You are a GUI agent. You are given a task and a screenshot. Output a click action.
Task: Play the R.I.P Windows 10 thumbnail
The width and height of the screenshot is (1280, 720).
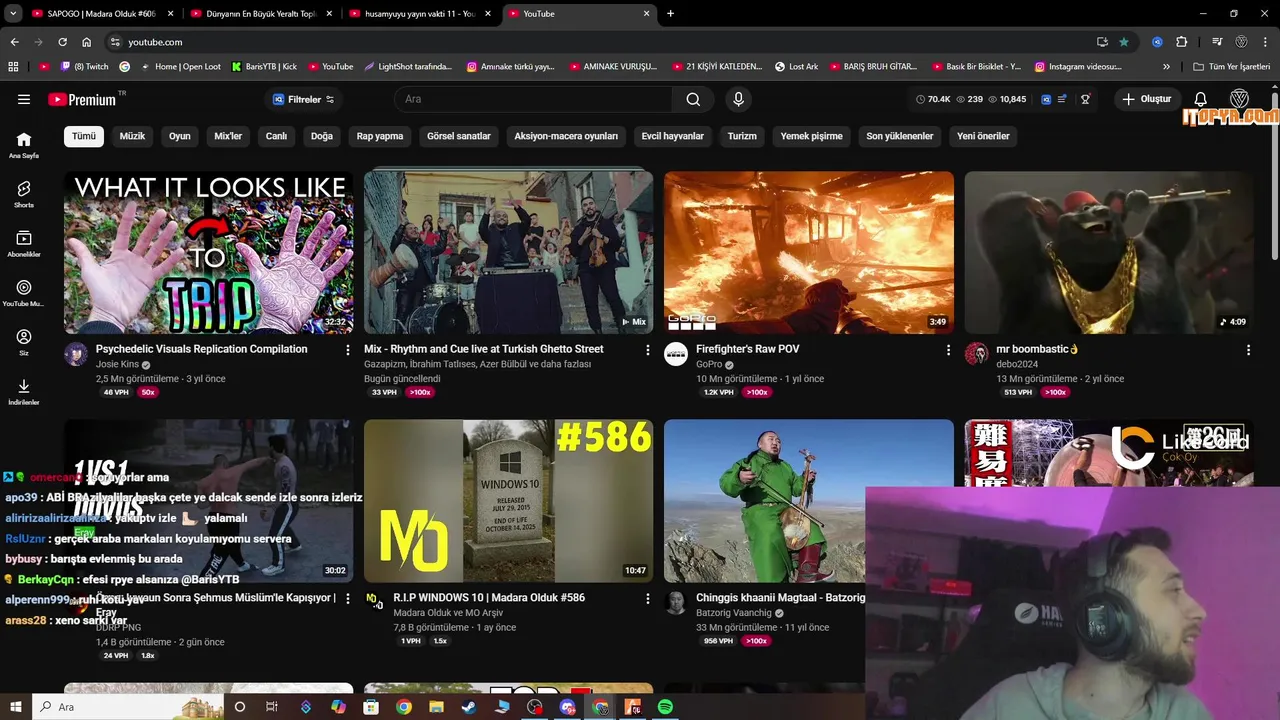pos(508,501)
